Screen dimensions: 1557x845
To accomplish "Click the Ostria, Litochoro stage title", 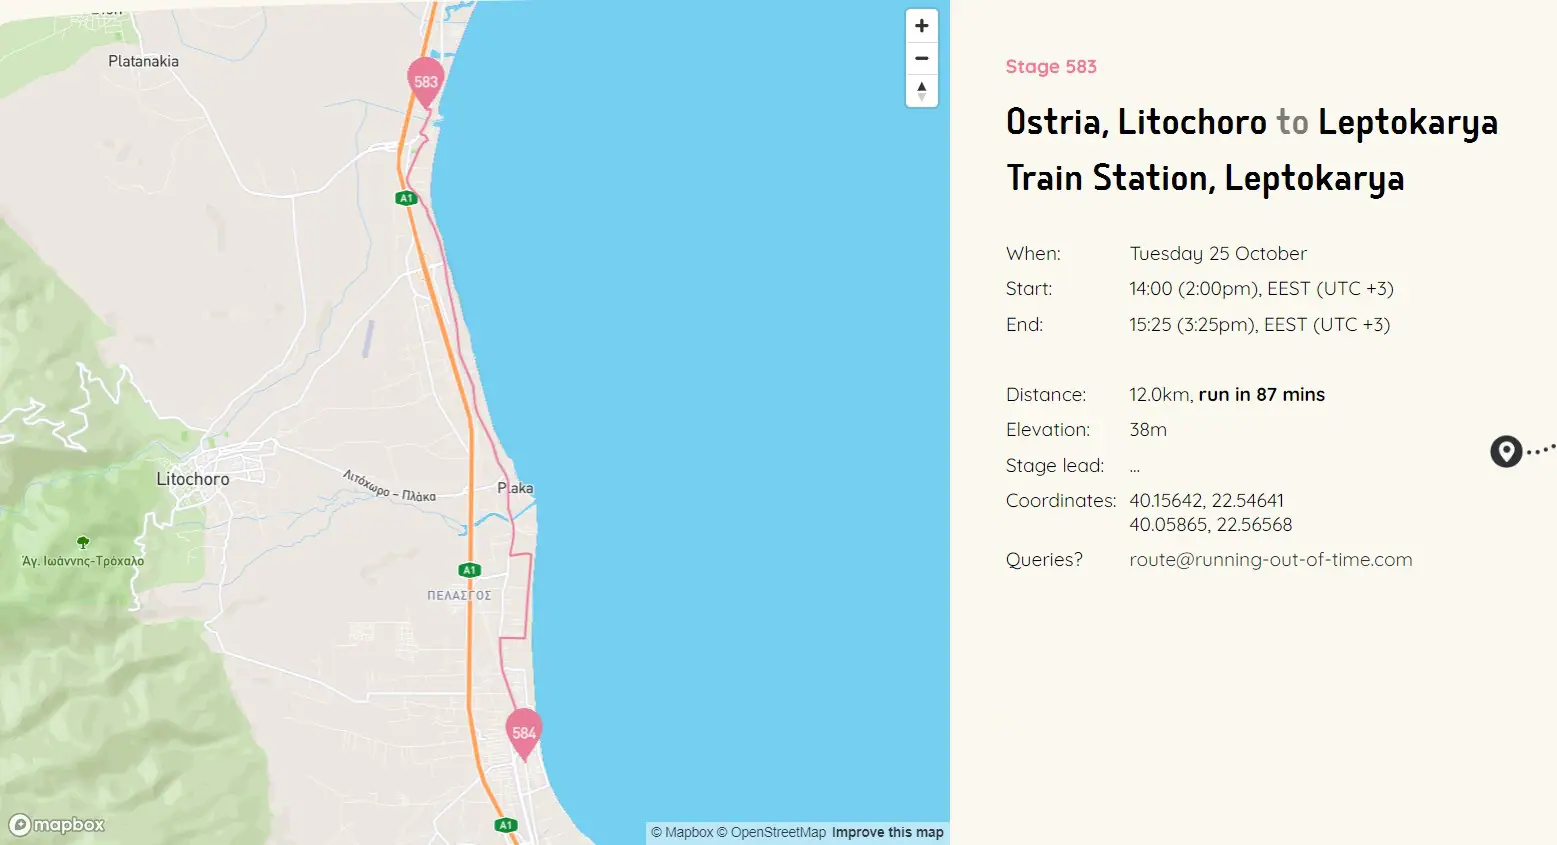I will click(x=1136, y=122).
